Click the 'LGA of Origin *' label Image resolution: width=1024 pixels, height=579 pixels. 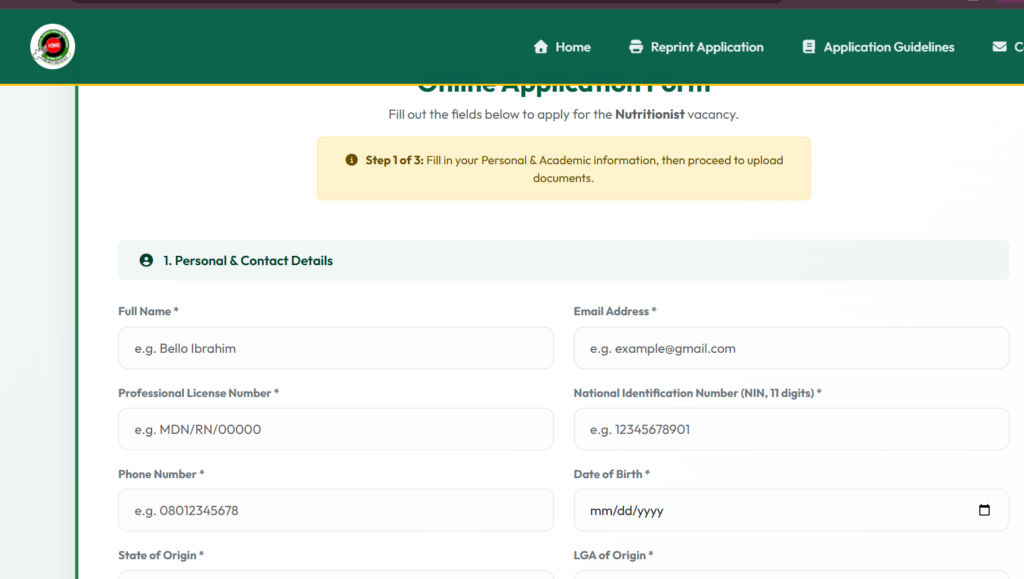[614, 555]
